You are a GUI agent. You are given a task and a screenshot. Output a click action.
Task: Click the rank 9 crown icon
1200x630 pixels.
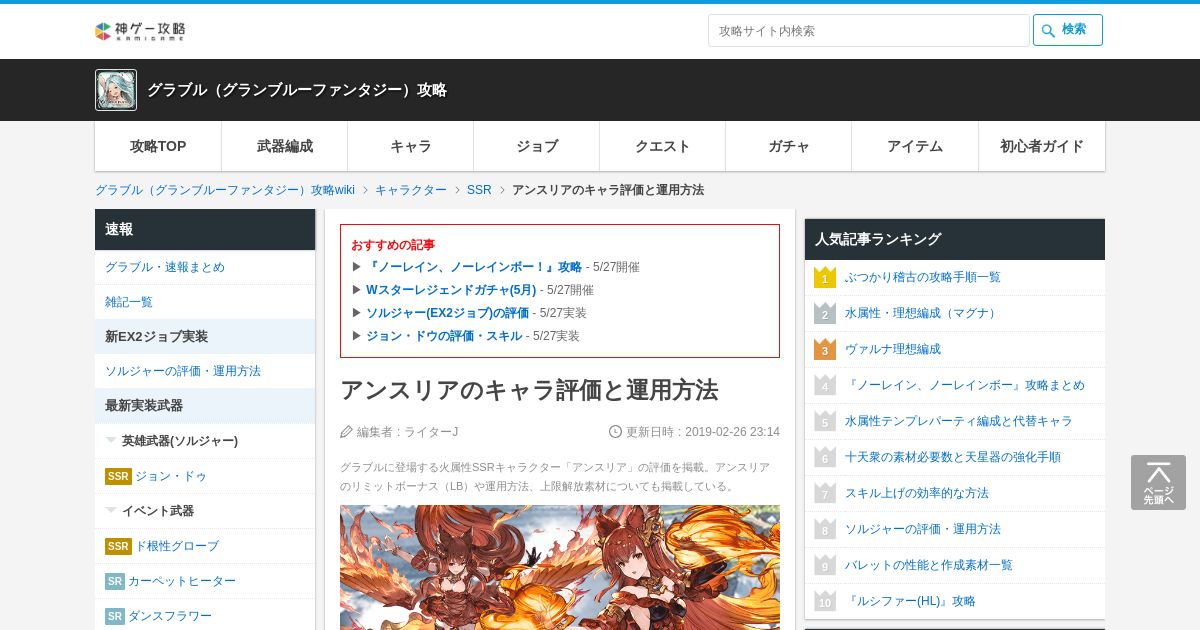click(825, 565)
